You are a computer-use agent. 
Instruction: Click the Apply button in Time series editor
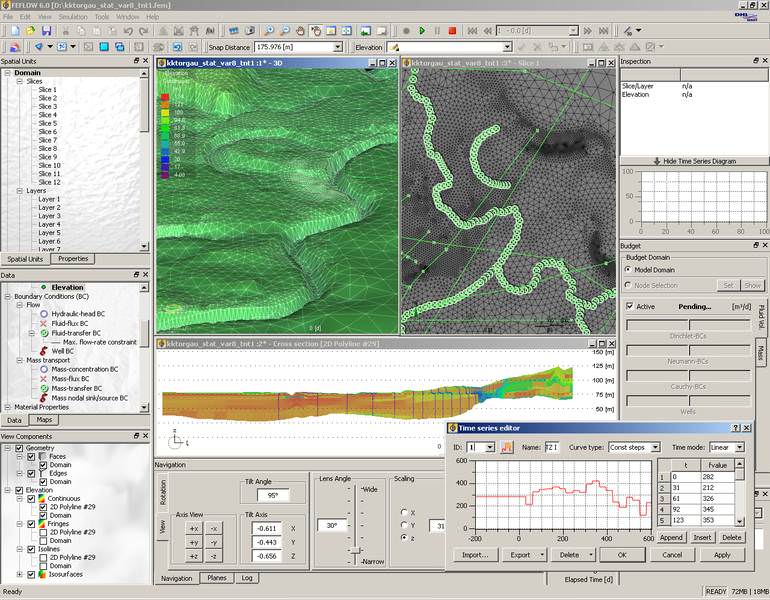pyautogui.click(x=722, y=555)
